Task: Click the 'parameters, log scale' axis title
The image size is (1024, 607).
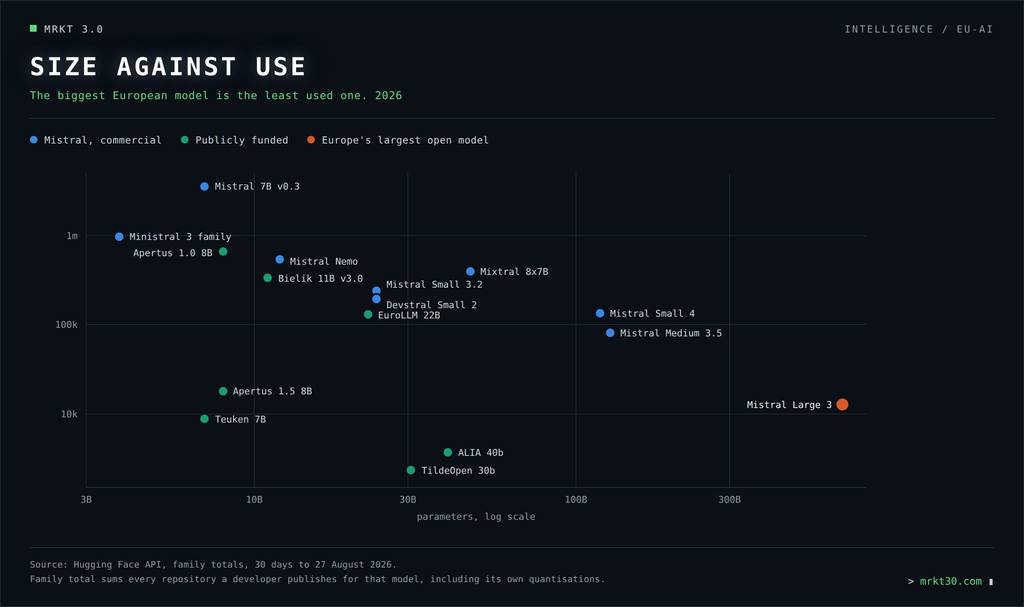Action: click(476, 516)
